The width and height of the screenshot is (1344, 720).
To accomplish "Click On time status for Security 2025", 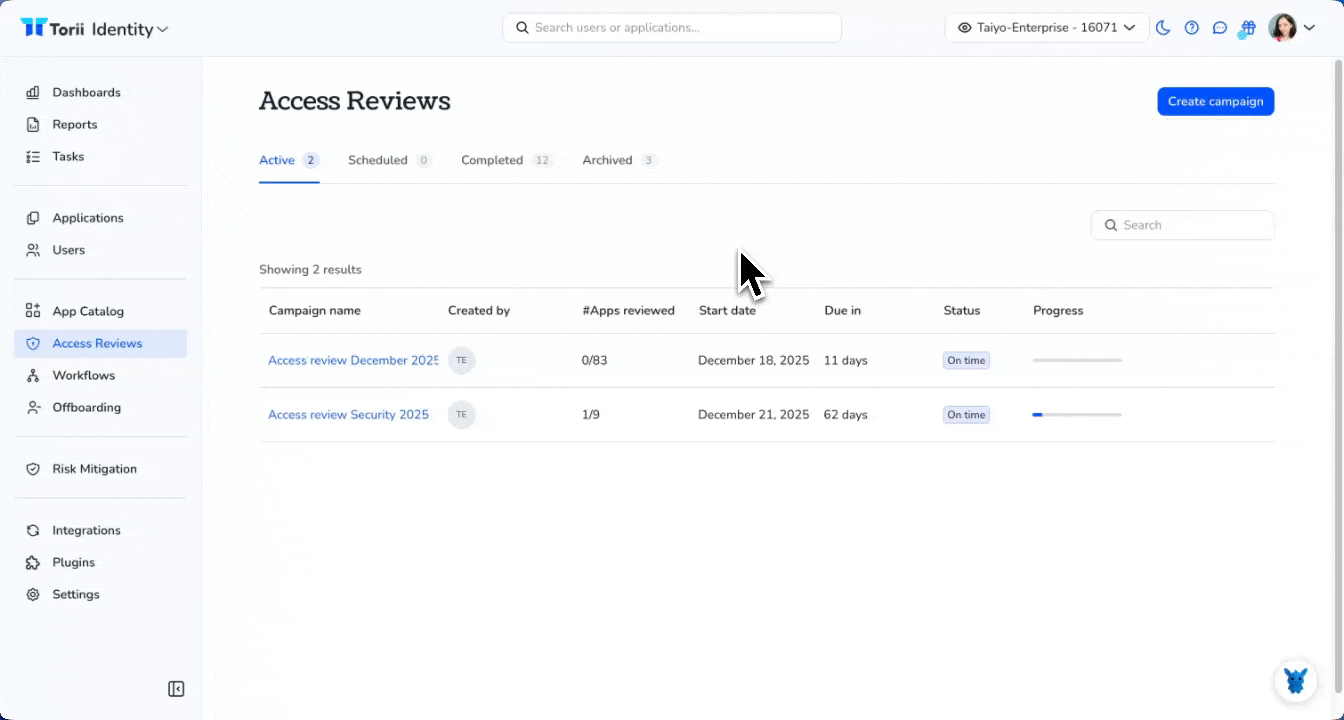I will coord(966,414).
